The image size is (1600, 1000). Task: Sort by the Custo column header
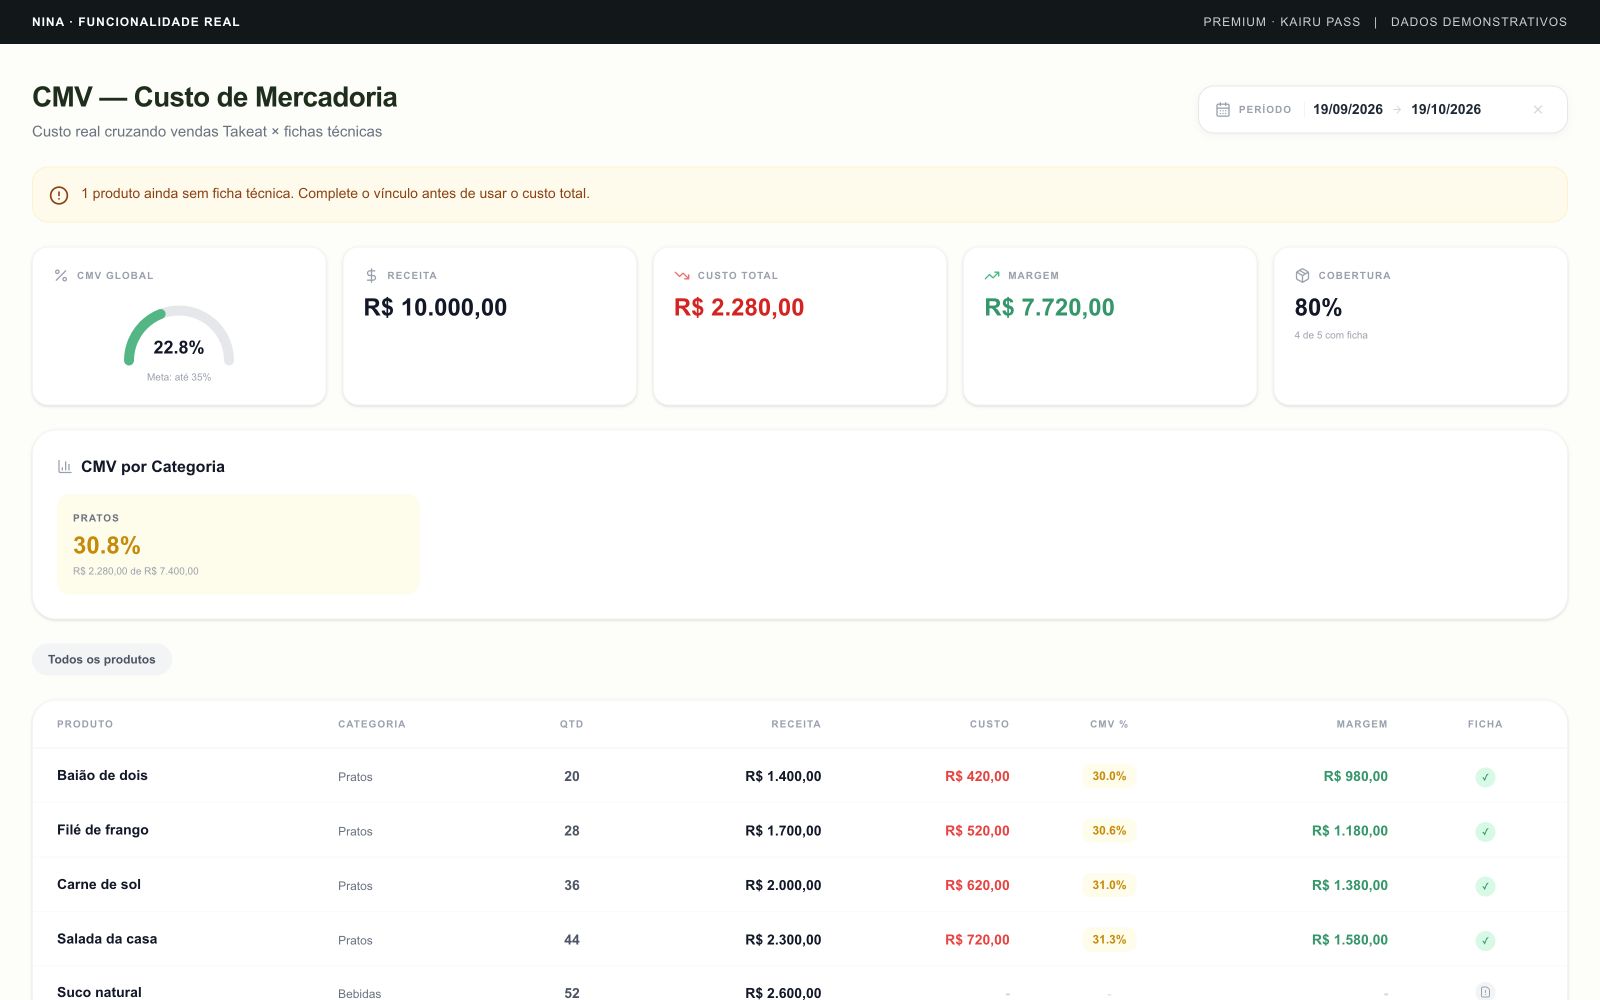click(x=989, y=724)
